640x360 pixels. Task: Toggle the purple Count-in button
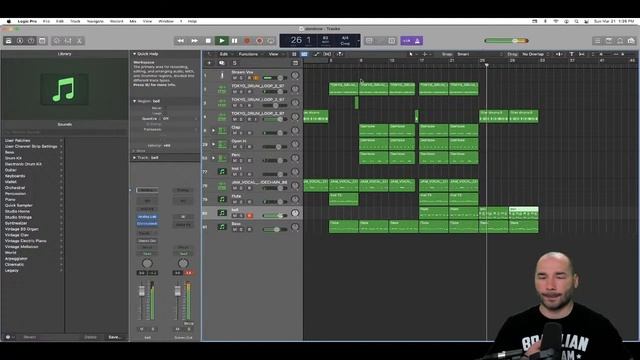pos(406,41)
